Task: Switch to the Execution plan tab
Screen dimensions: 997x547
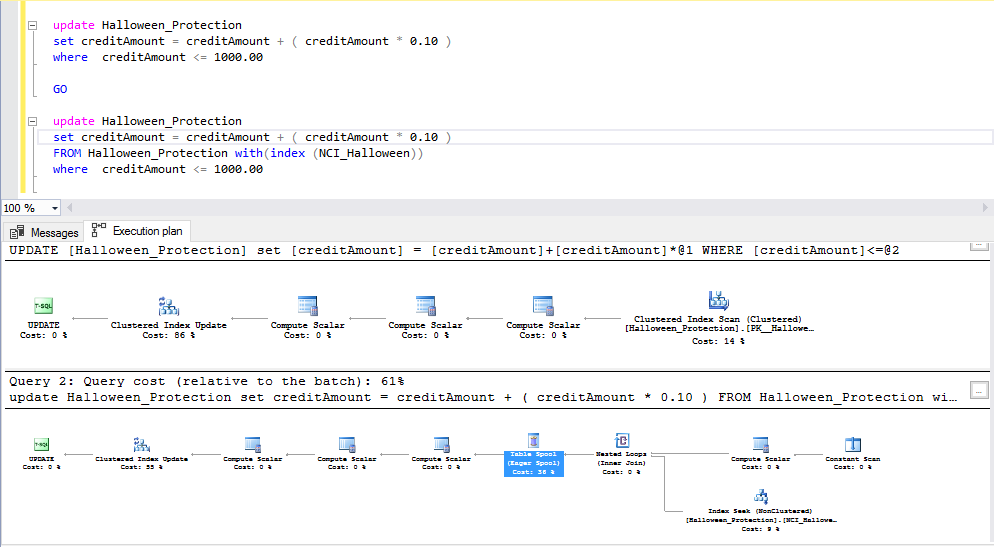Action: (x=137, y=231)
